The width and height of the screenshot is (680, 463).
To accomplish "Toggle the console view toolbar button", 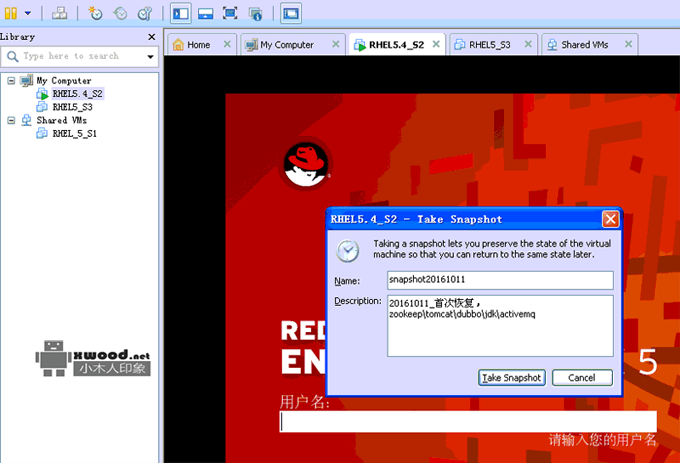I will point(291,13).
